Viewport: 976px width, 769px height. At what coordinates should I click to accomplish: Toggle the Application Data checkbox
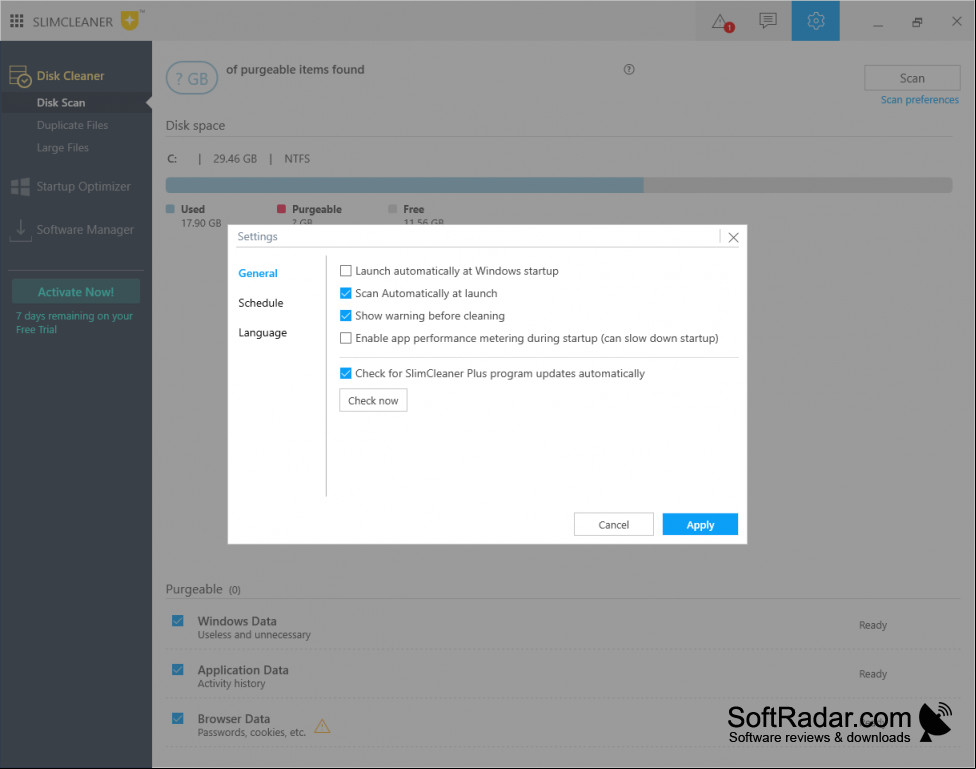pyautogui.click(x=178, y=669)
